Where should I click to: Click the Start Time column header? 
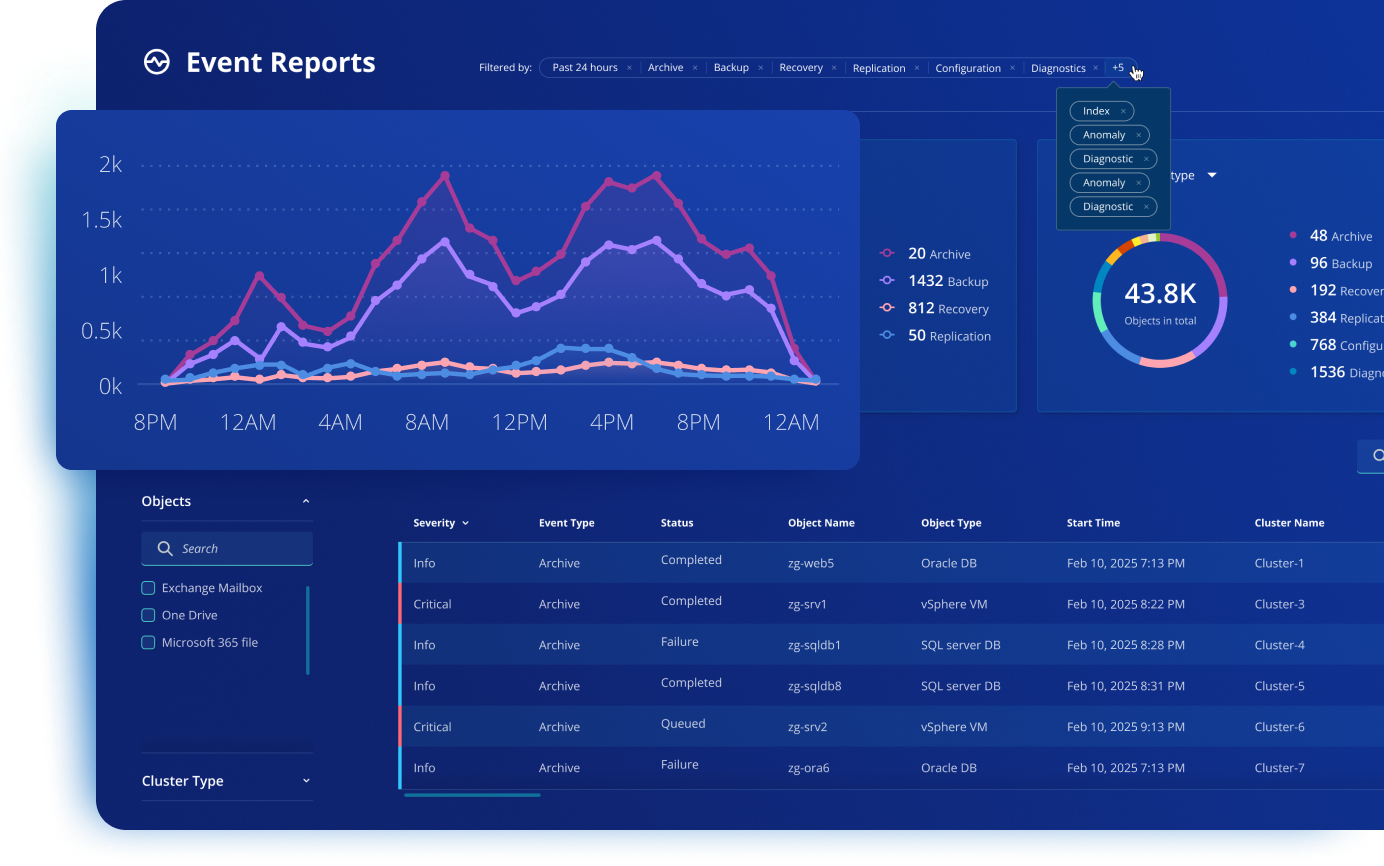[x=1093, y=523]
